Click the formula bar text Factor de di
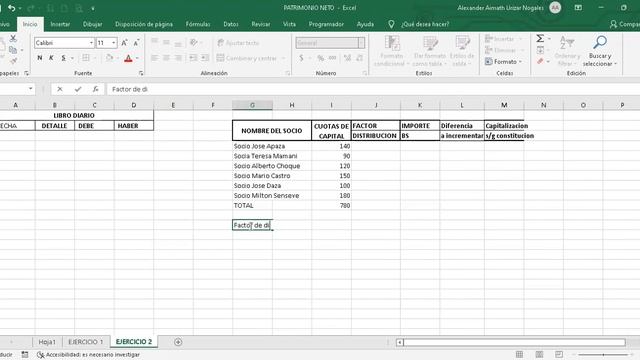This screenshot has height=360, width=640. (130, 89)
